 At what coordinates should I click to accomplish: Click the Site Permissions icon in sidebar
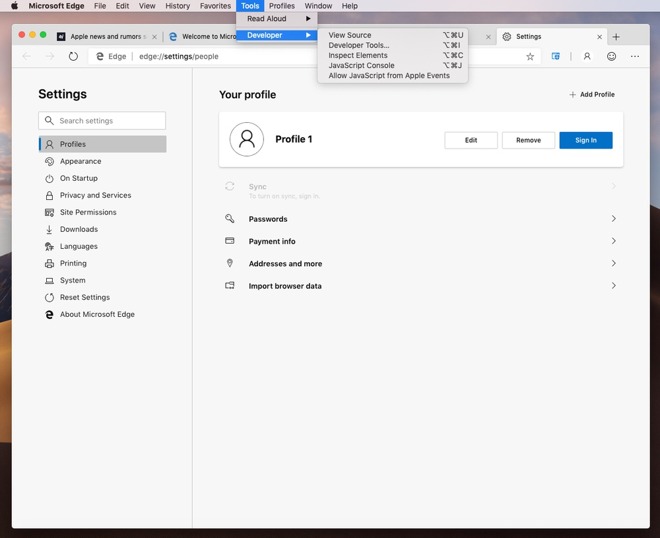pyautogui.click(x=49, y=213)
